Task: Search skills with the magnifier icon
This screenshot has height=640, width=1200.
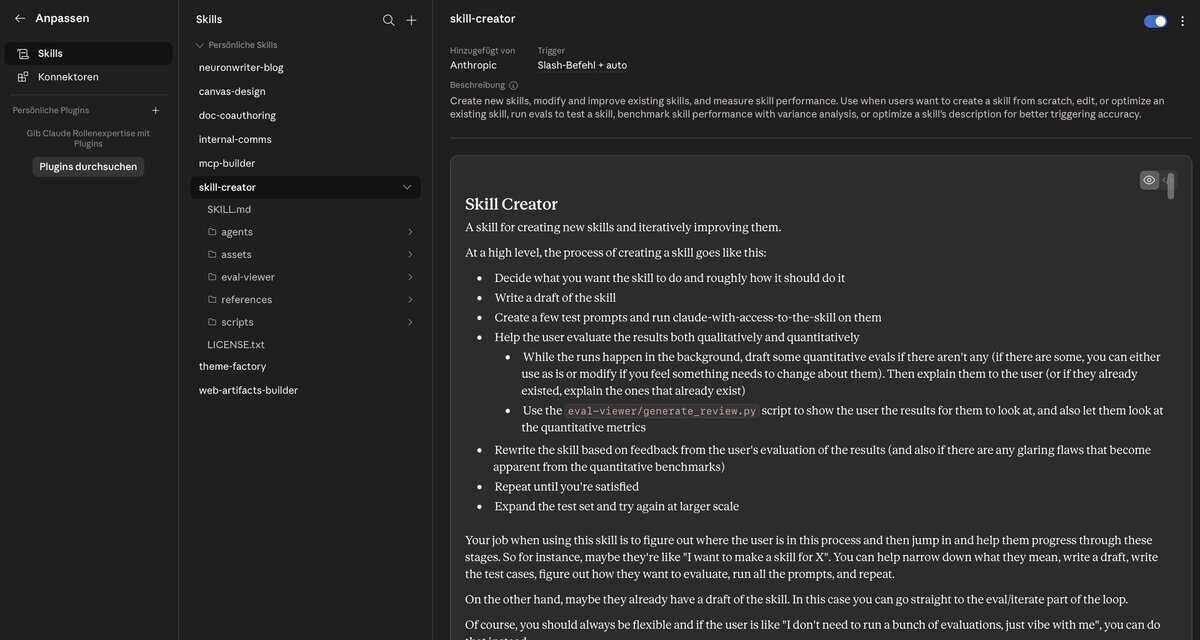Action: tap(389, 20)
